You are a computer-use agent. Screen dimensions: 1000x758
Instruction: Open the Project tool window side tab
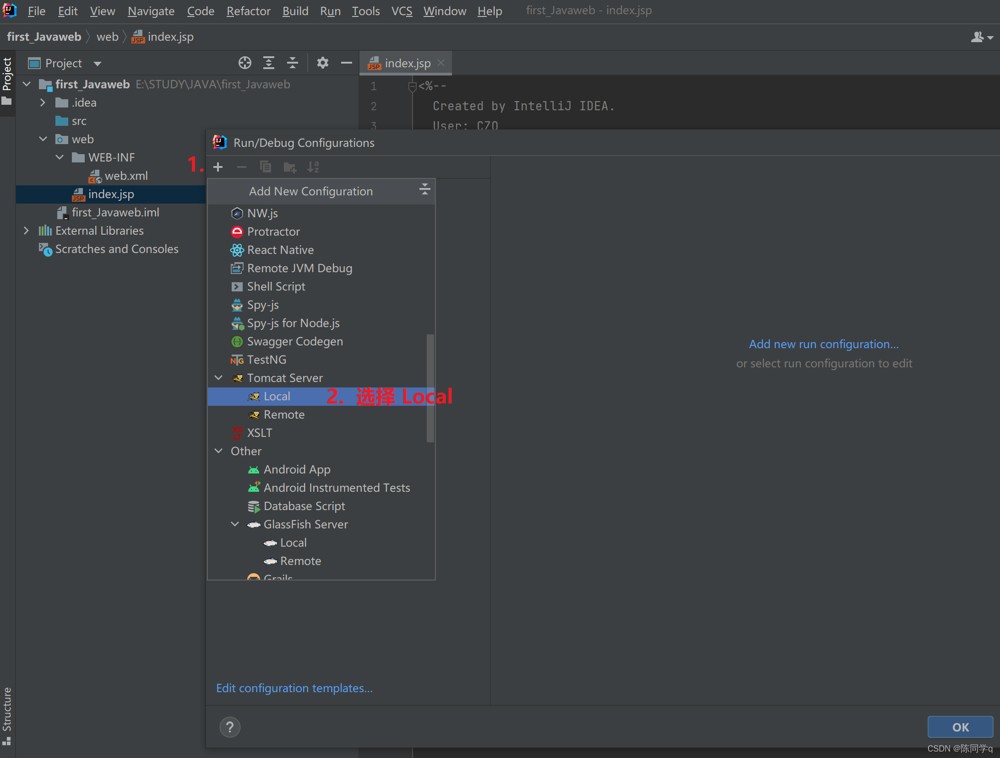coord(7,82)
